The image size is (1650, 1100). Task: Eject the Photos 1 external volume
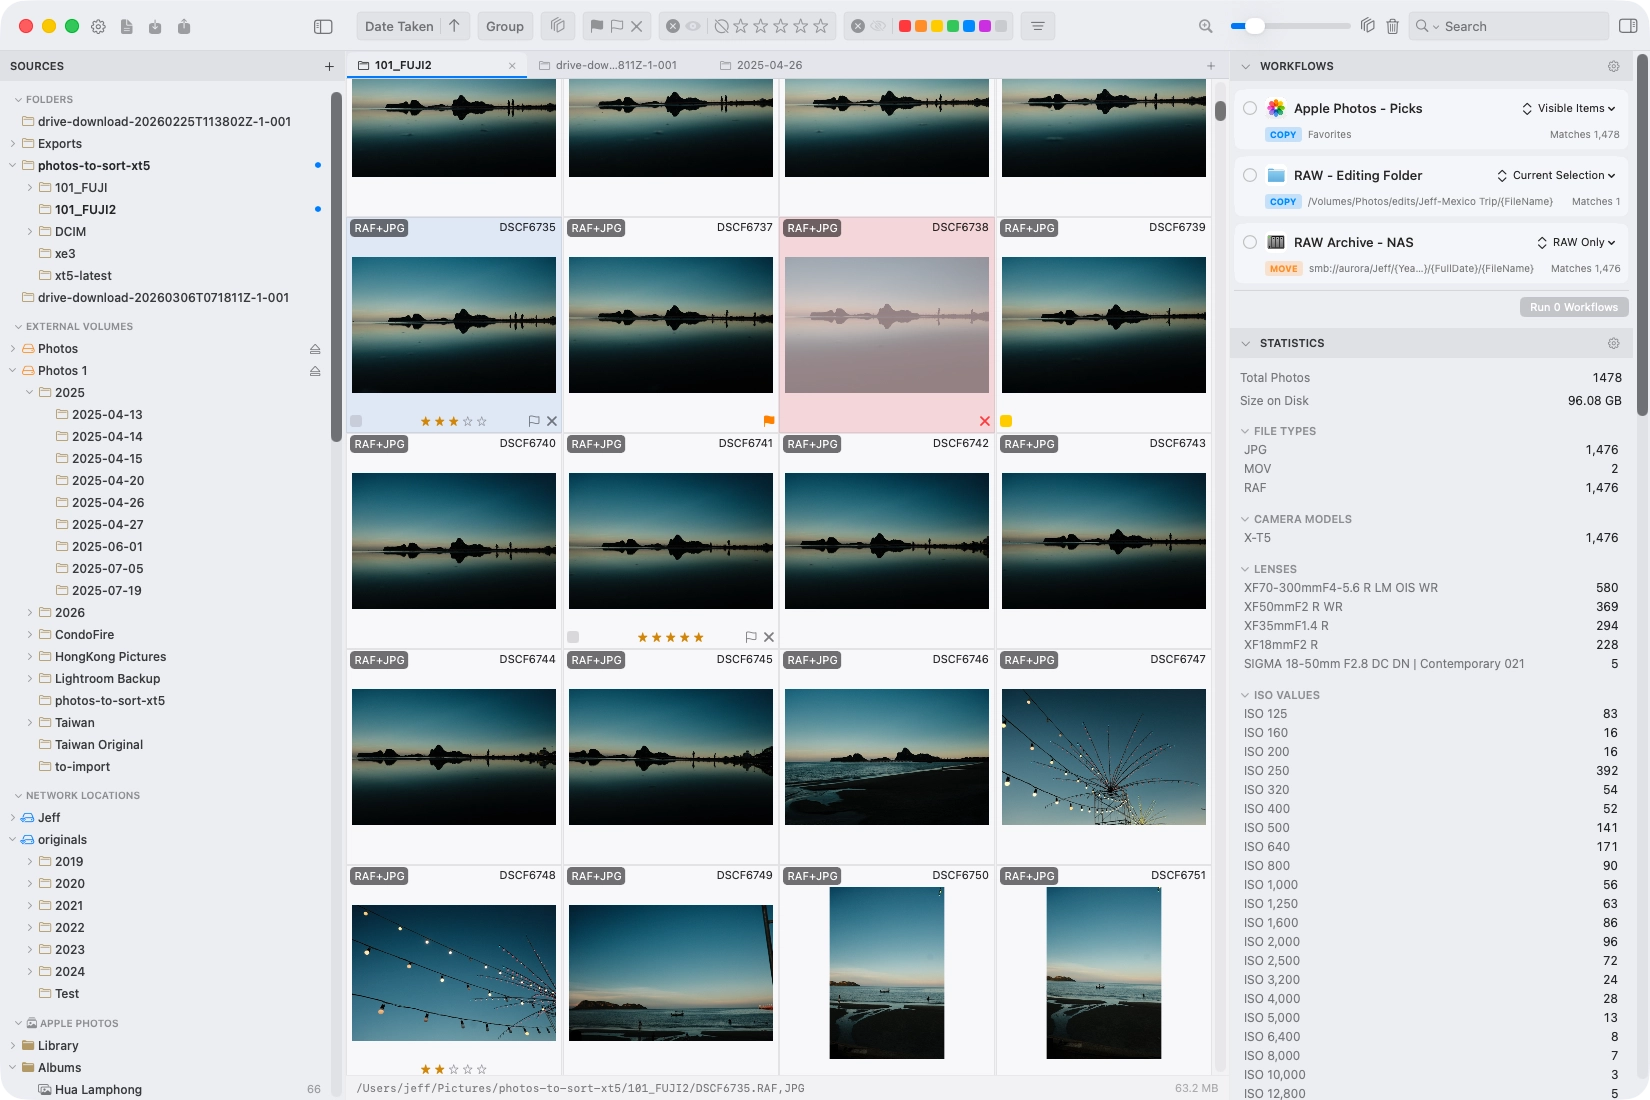point(315,371)
